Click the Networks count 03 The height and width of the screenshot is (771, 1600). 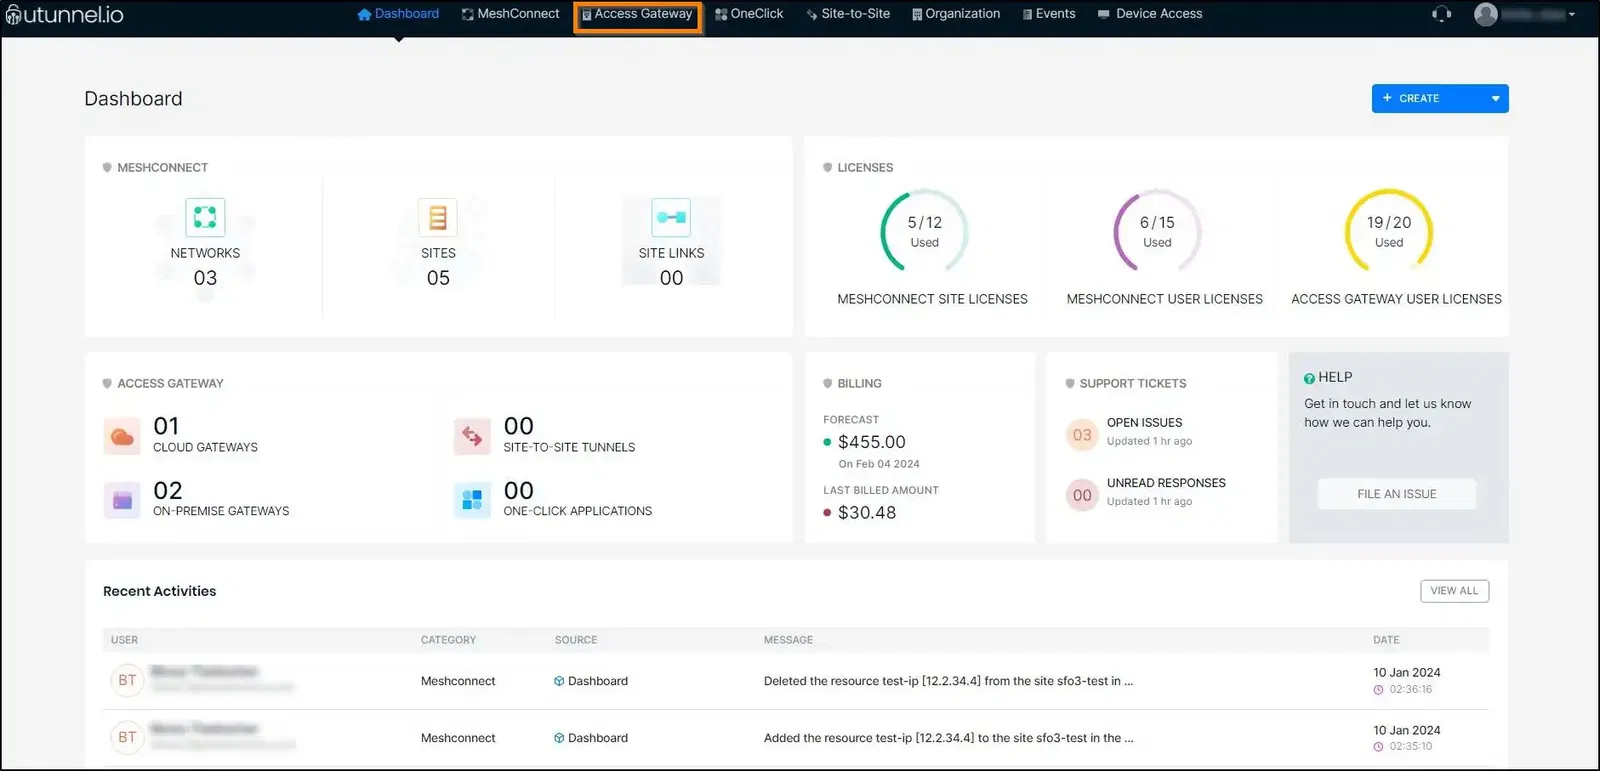pos(205,278)
